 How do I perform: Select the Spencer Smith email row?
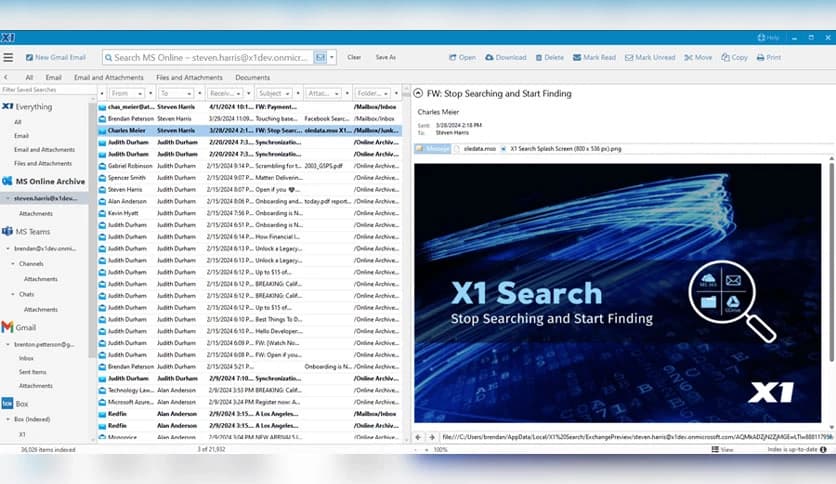point(249,178)
